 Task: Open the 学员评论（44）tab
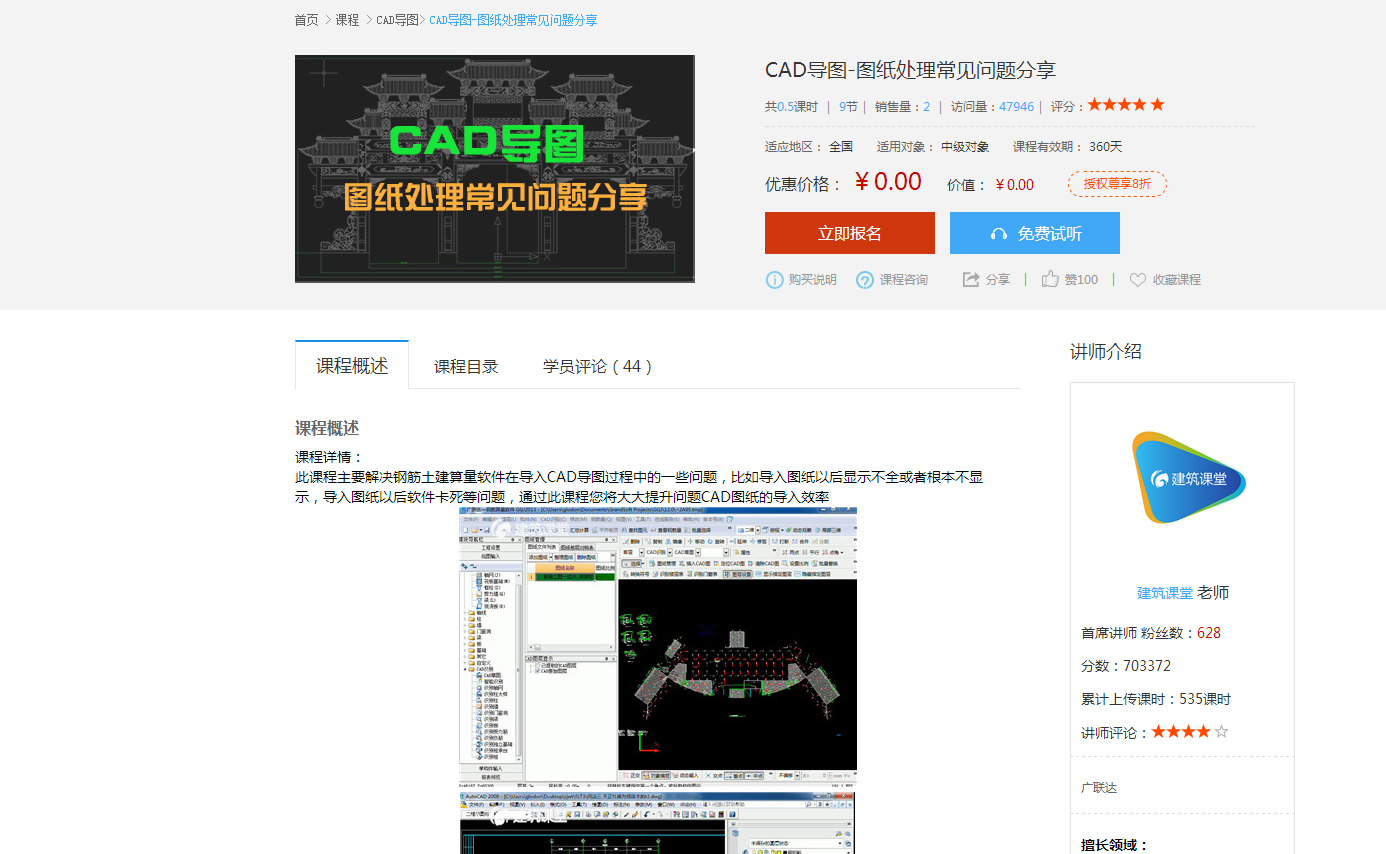(598, 366)
